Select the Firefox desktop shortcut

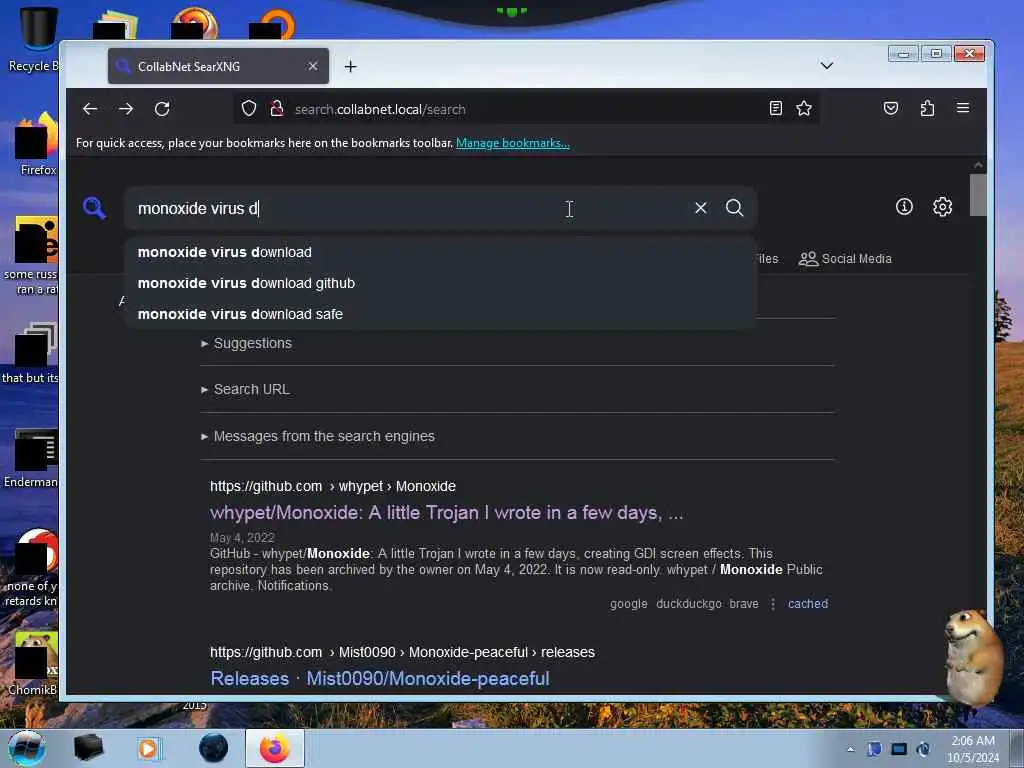click(38, 144)
